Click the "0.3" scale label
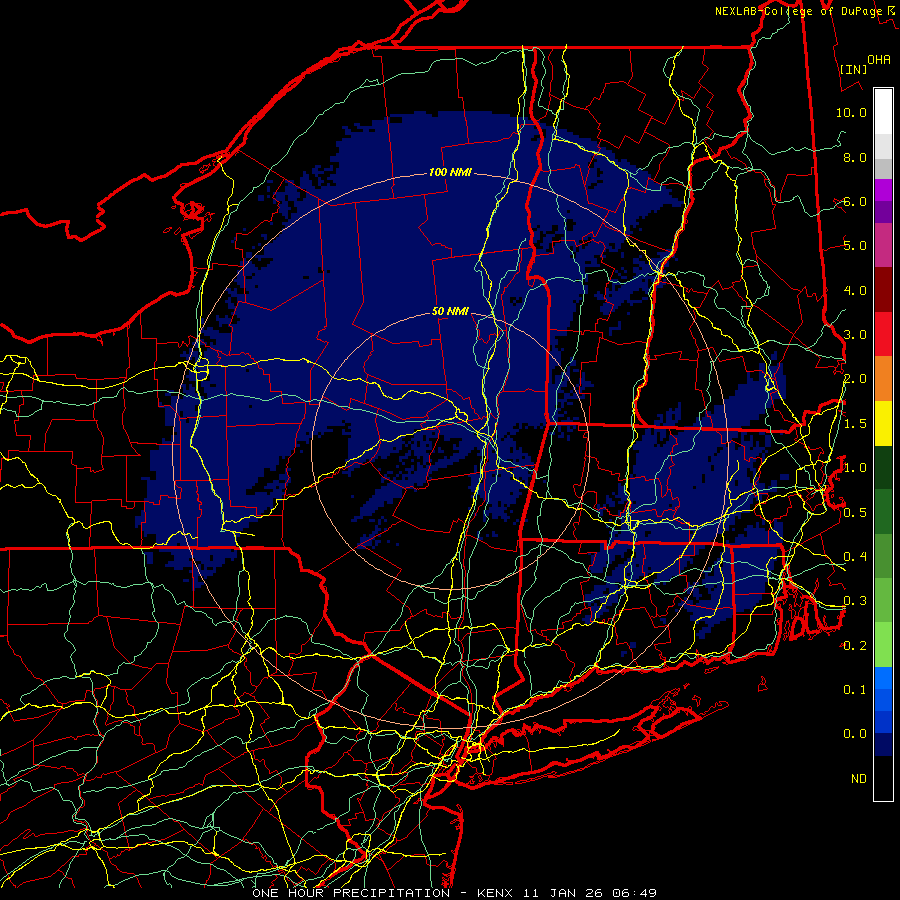Viewport: 900px width, 900px height. coord(855,601)
